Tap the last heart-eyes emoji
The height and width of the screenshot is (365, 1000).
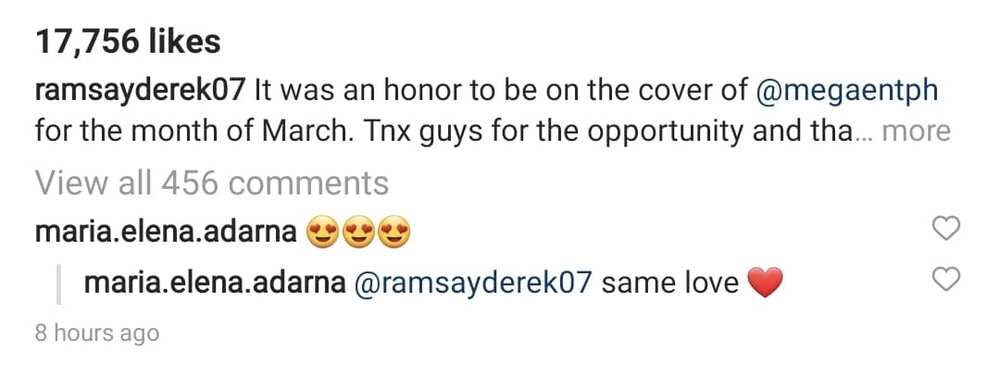coord(395,233)
